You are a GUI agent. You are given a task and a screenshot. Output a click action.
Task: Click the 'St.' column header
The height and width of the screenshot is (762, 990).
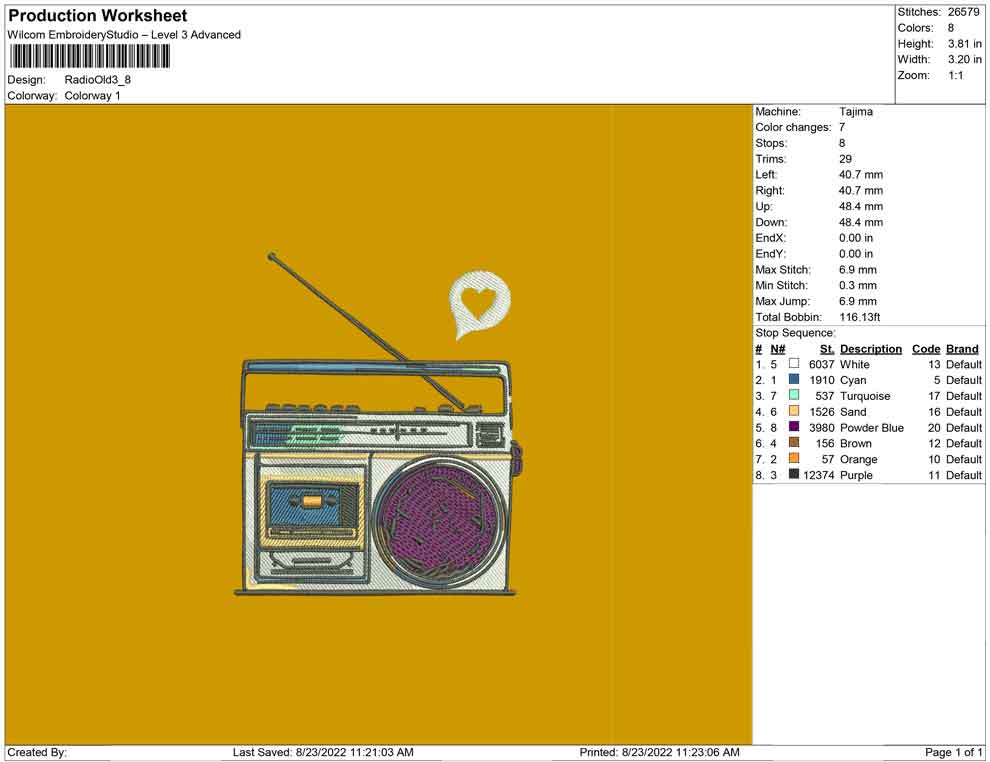[x=827, y=348]
